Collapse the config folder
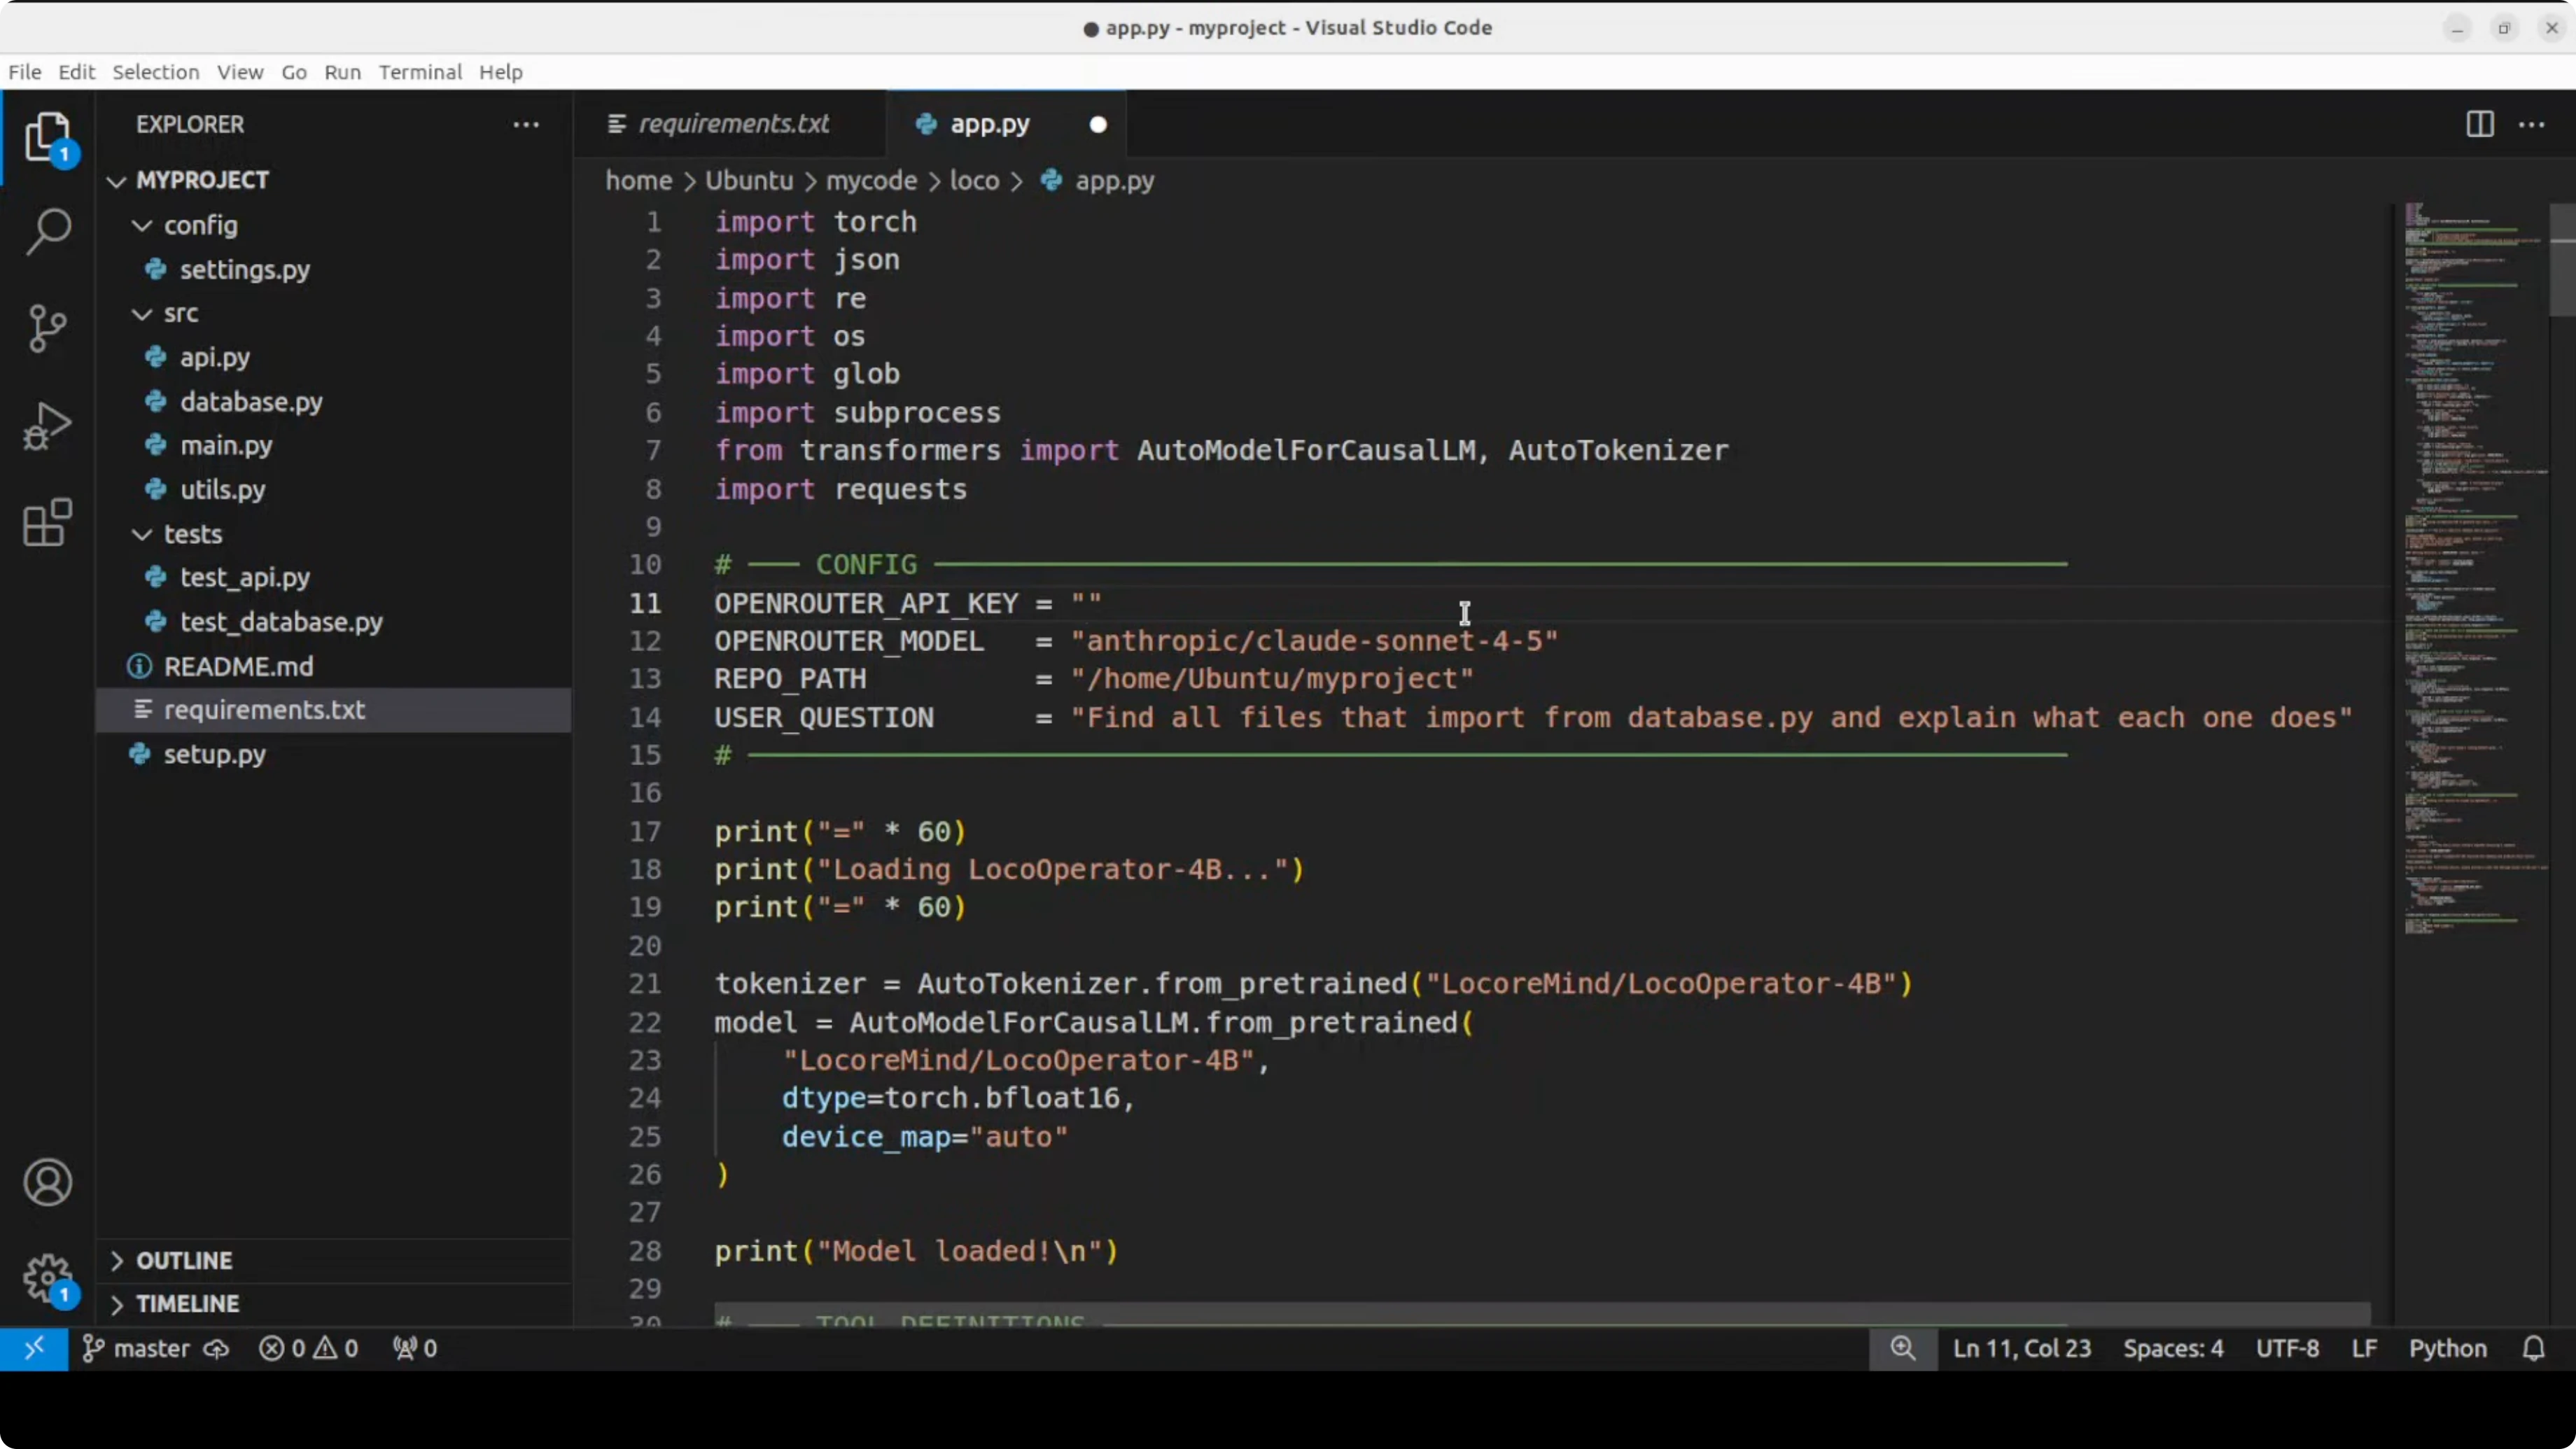This screenshot has height=1449, width=2576. tap(200, 226)
